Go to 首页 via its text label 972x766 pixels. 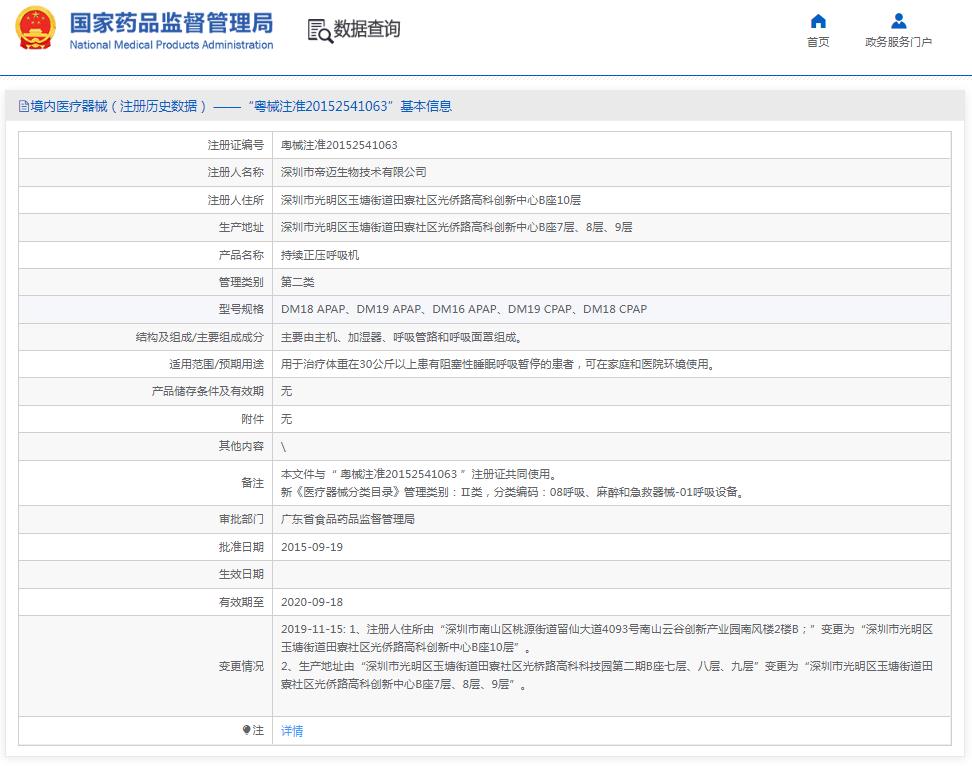pyautogui.click(x=818, y=42)
